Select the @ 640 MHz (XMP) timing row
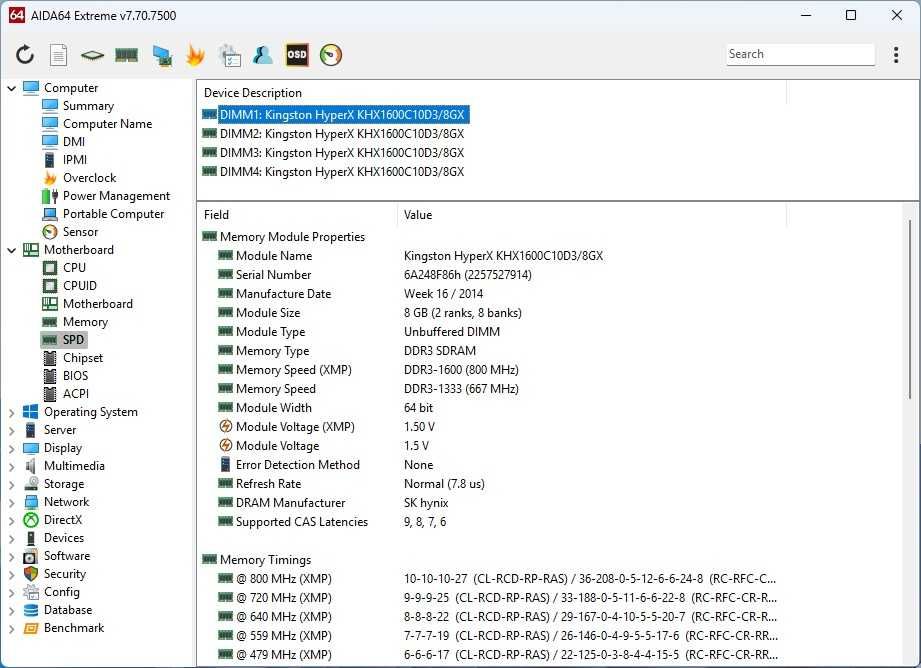Viewport: 921px width, 668px height. 491,617
